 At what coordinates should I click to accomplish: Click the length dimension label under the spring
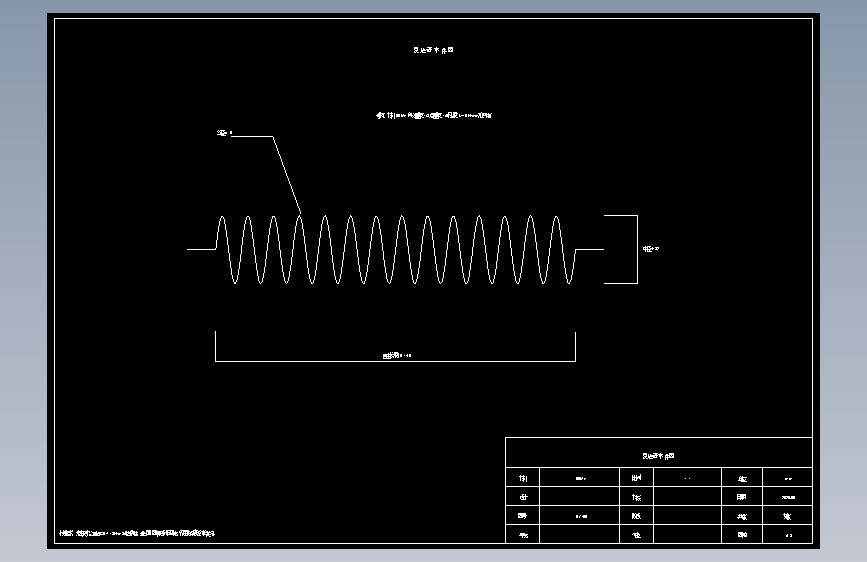(397, 356)
